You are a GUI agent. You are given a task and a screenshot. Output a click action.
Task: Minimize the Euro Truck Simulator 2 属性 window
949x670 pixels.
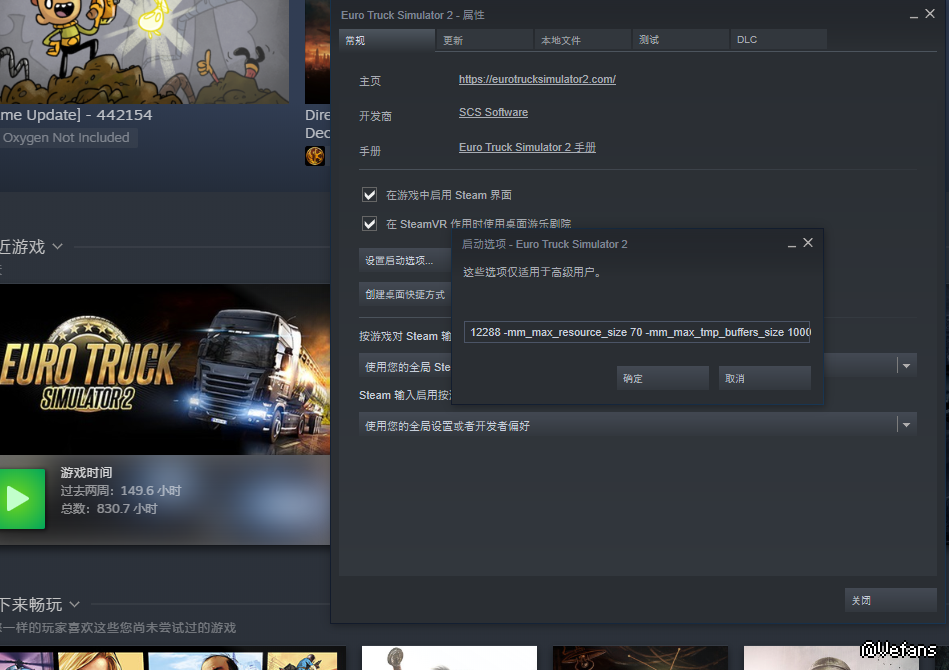pyautogui.click(x=914, y=15)
